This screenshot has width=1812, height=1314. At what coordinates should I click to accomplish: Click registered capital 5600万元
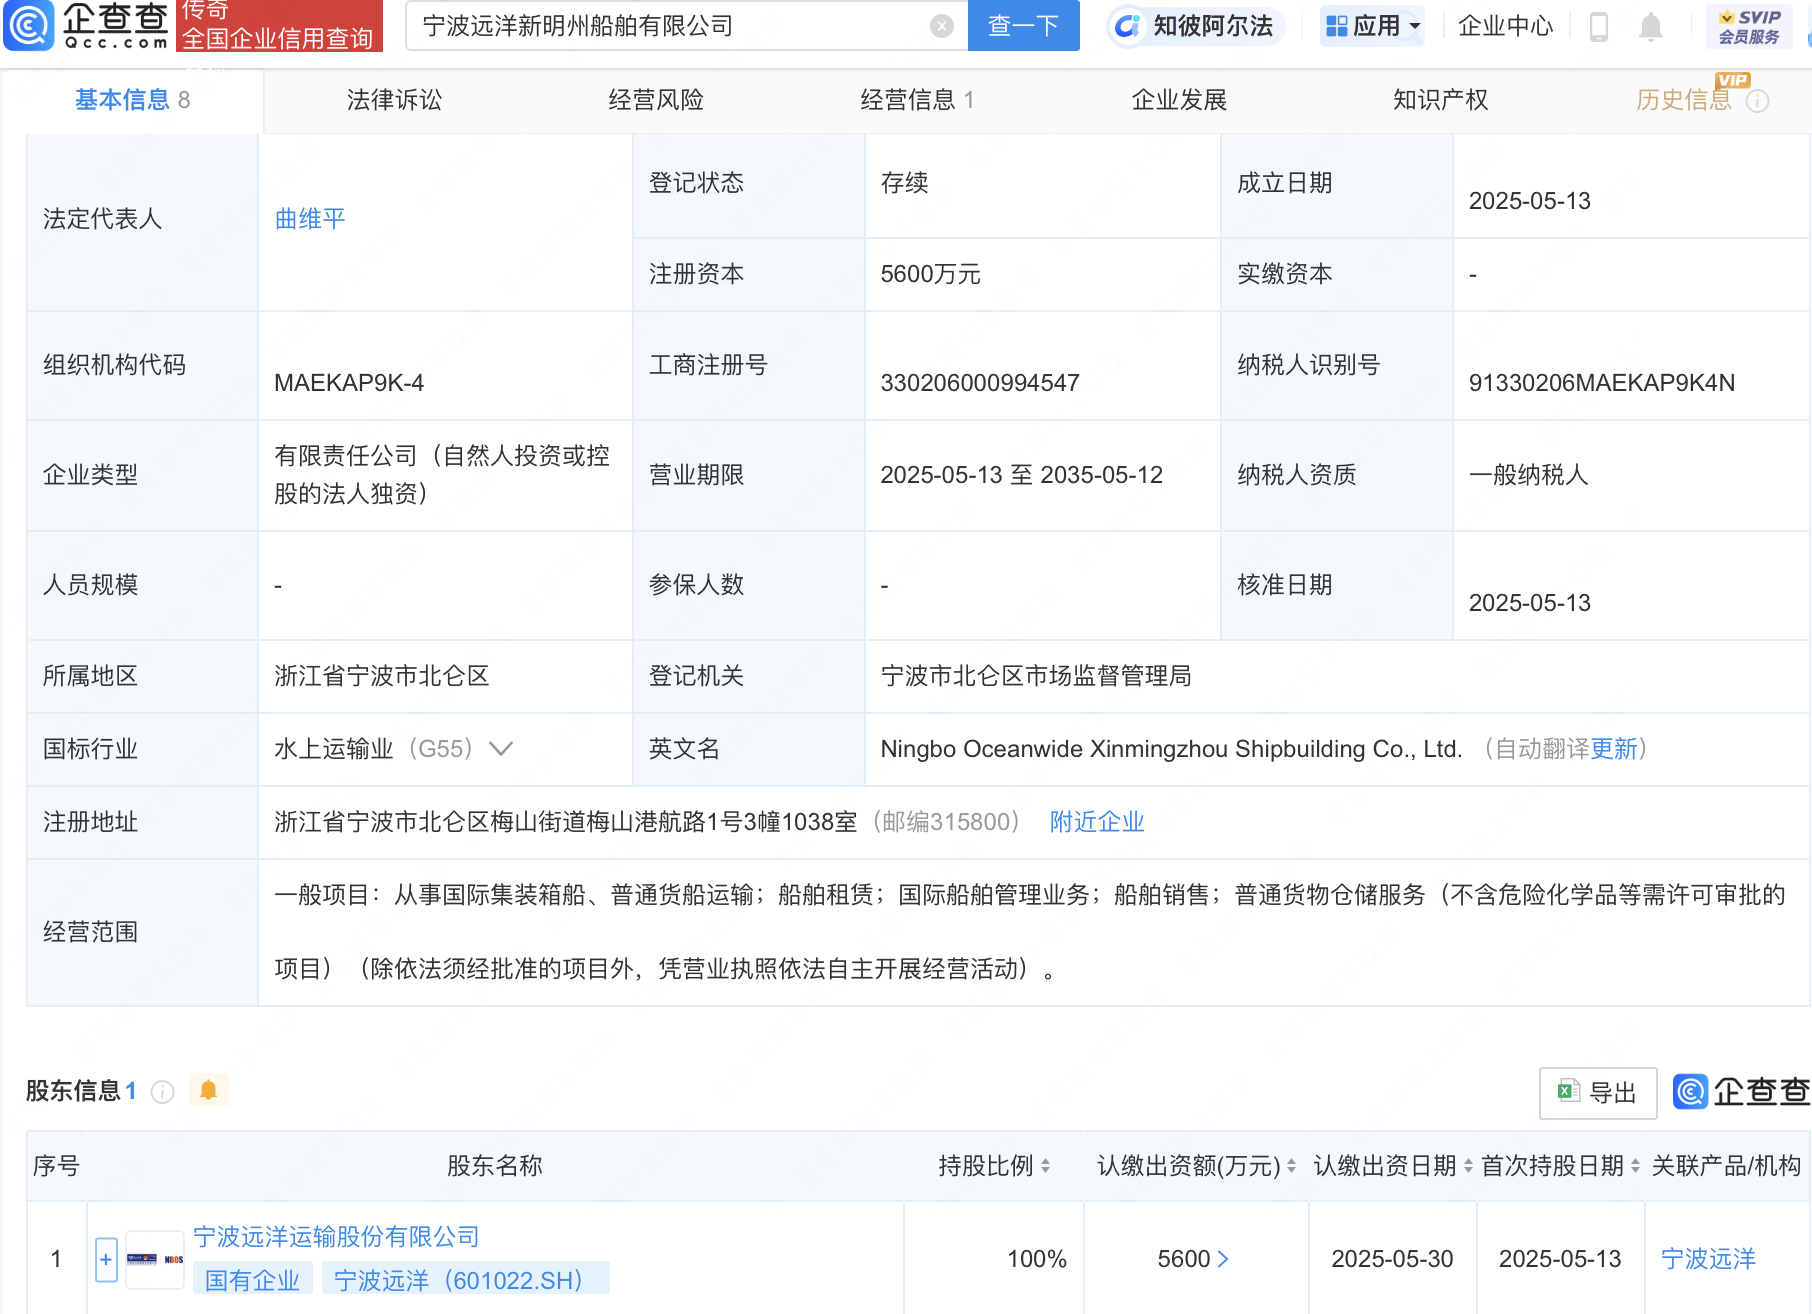point(930,274)
